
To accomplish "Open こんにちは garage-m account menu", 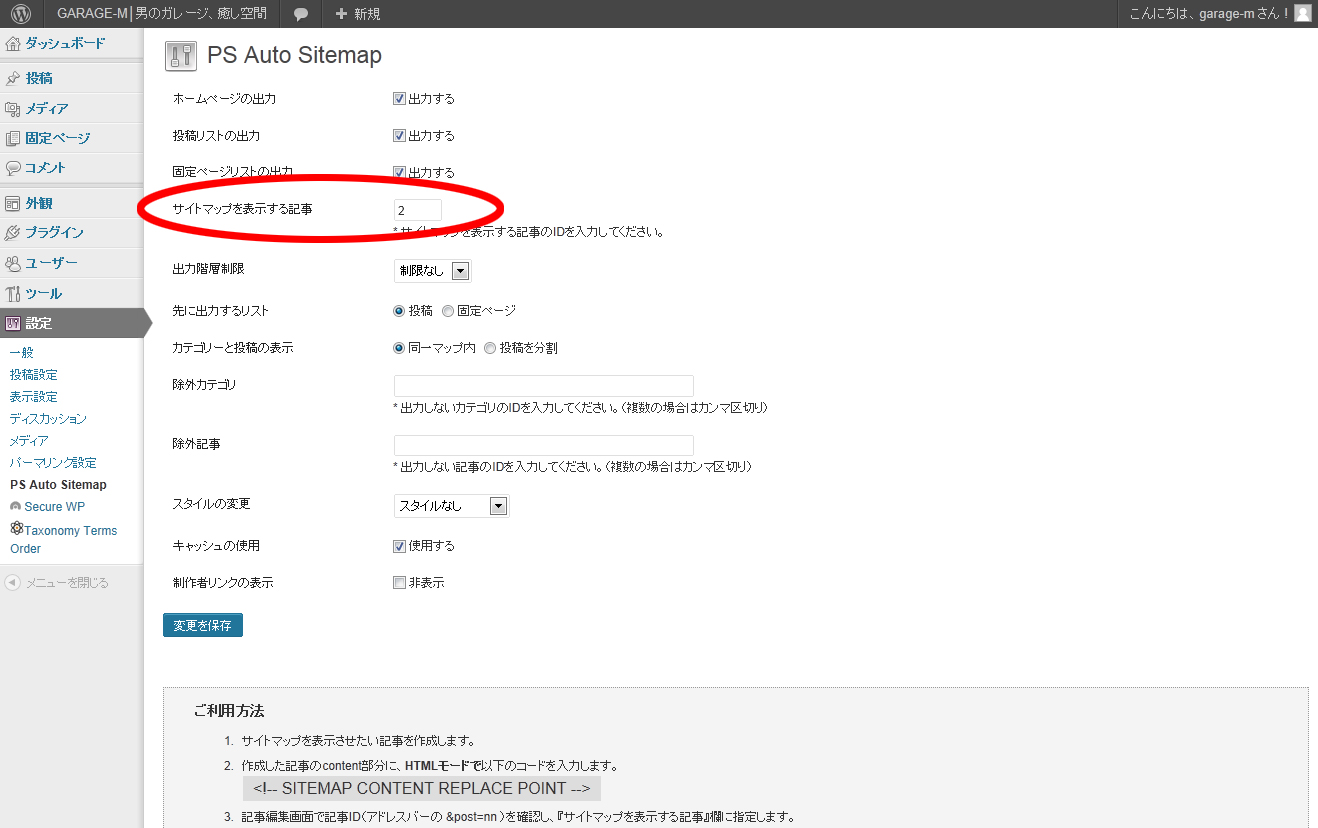I will (1219, 14).
